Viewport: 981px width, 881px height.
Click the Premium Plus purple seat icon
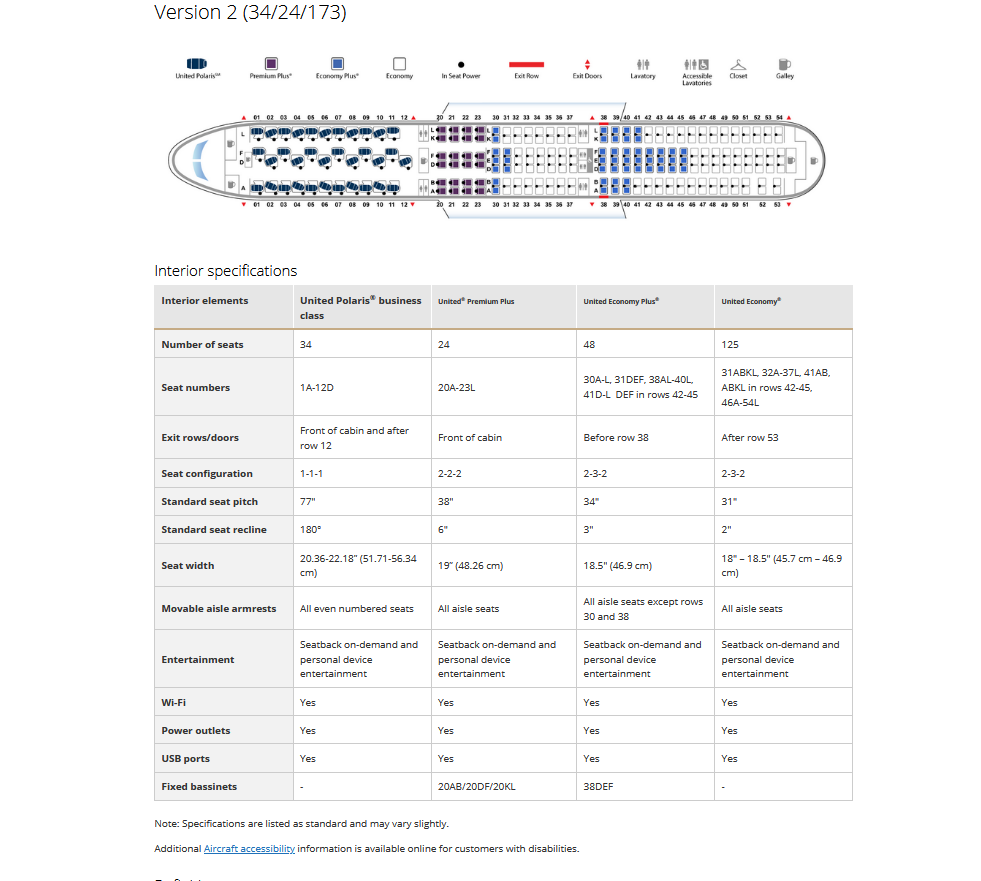tap(270, 63)
